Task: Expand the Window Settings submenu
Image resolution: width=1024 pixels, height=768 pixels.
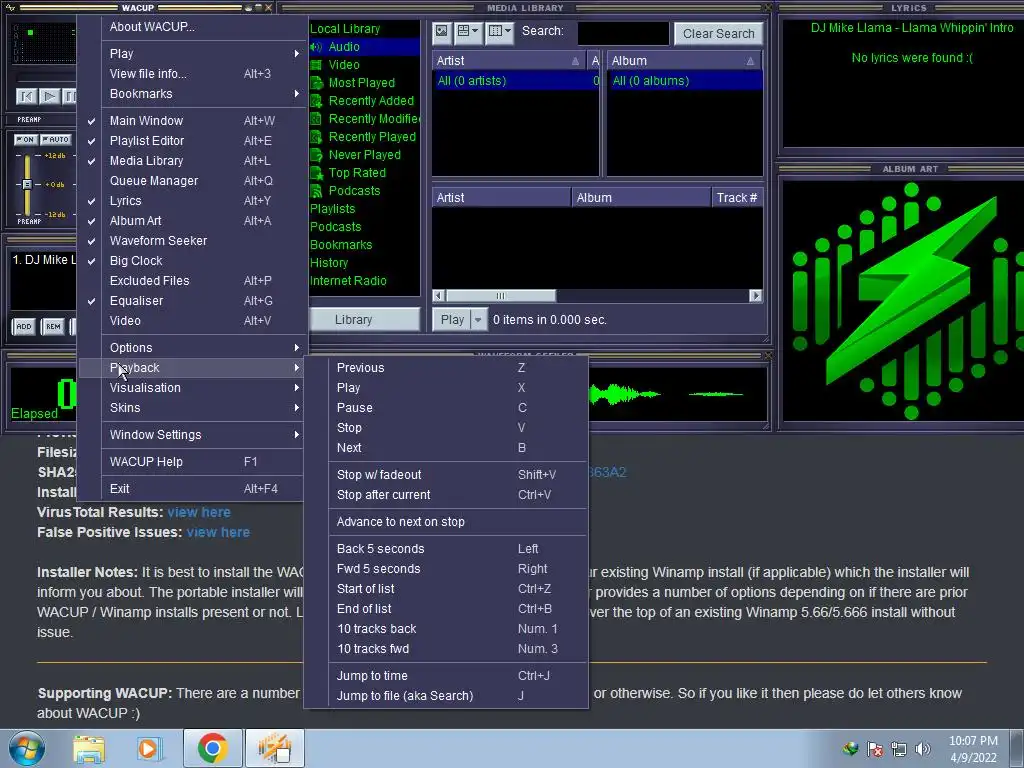Action: click(193, 435)
